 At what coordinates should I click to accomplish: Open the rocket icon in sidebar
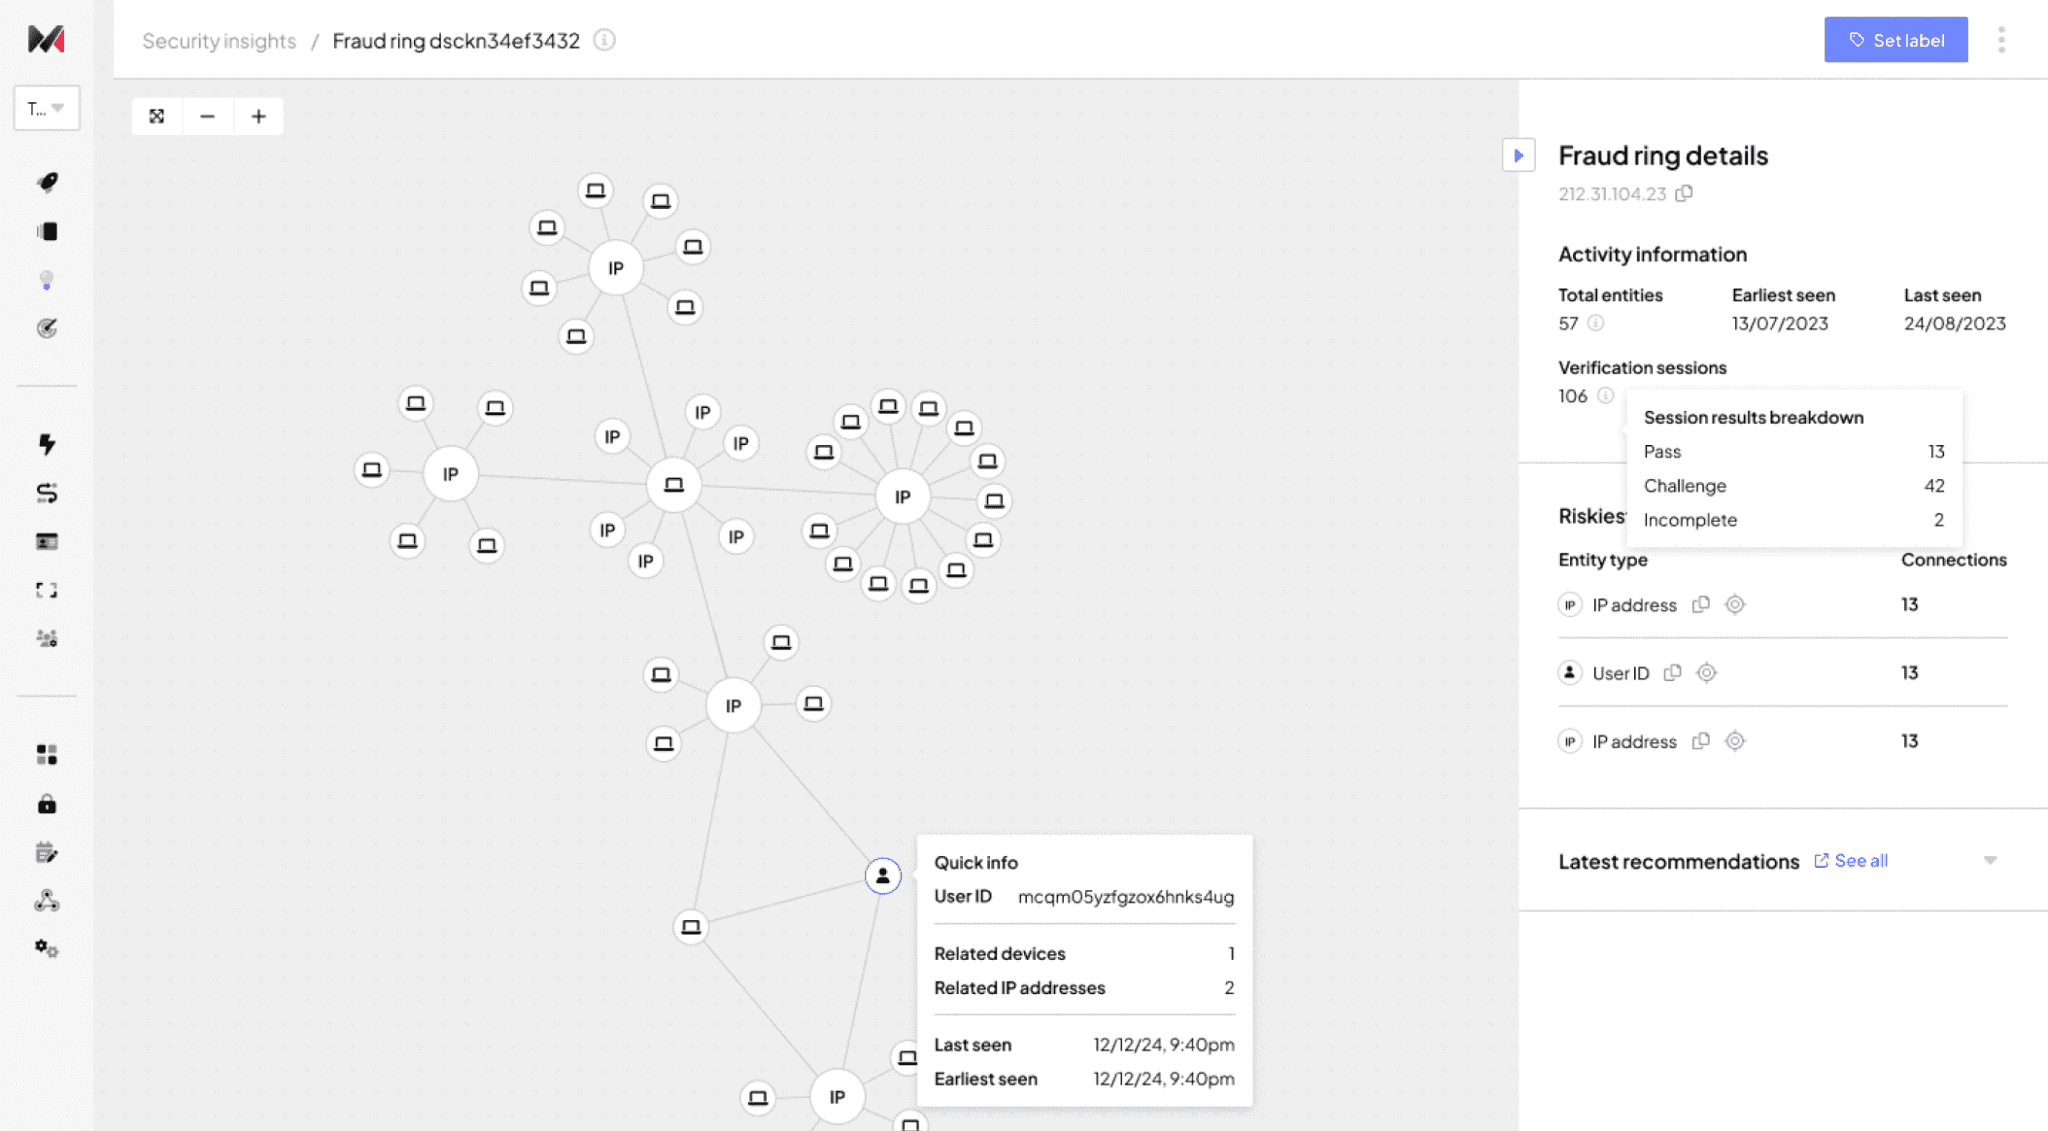(x=46, y=182)
